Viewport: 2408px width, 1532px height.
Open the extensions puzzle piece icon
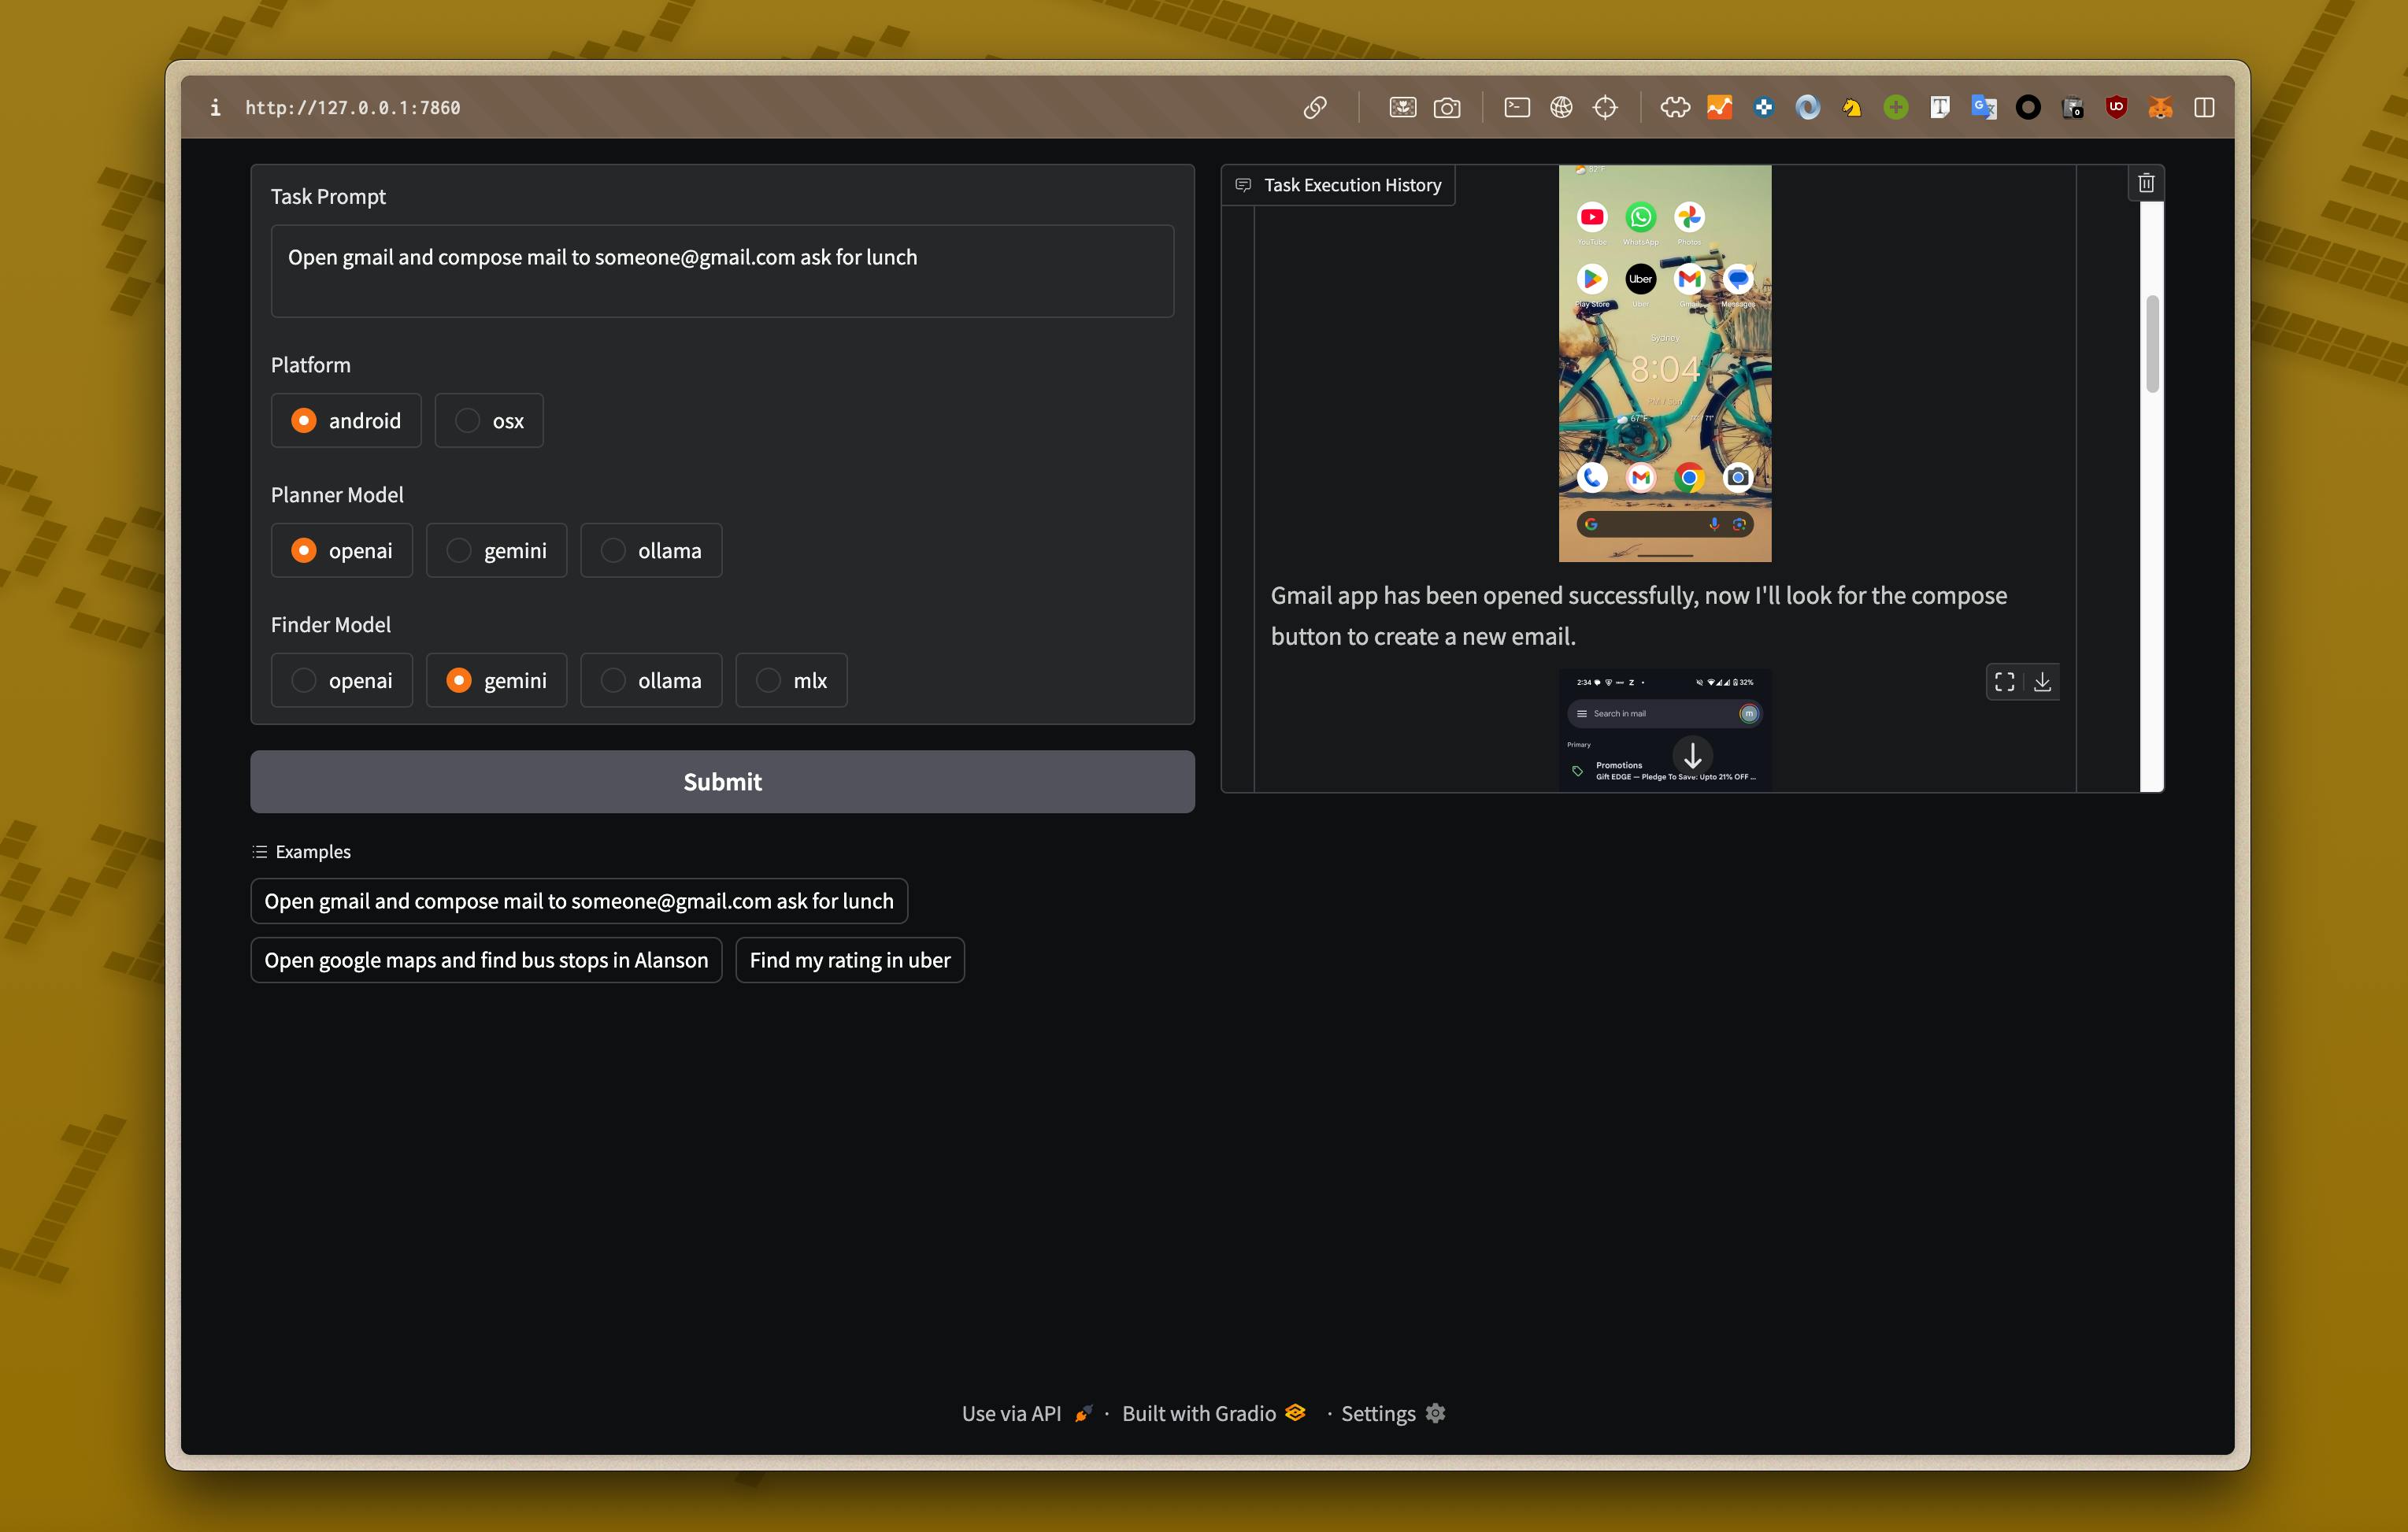coord(1675,107)
